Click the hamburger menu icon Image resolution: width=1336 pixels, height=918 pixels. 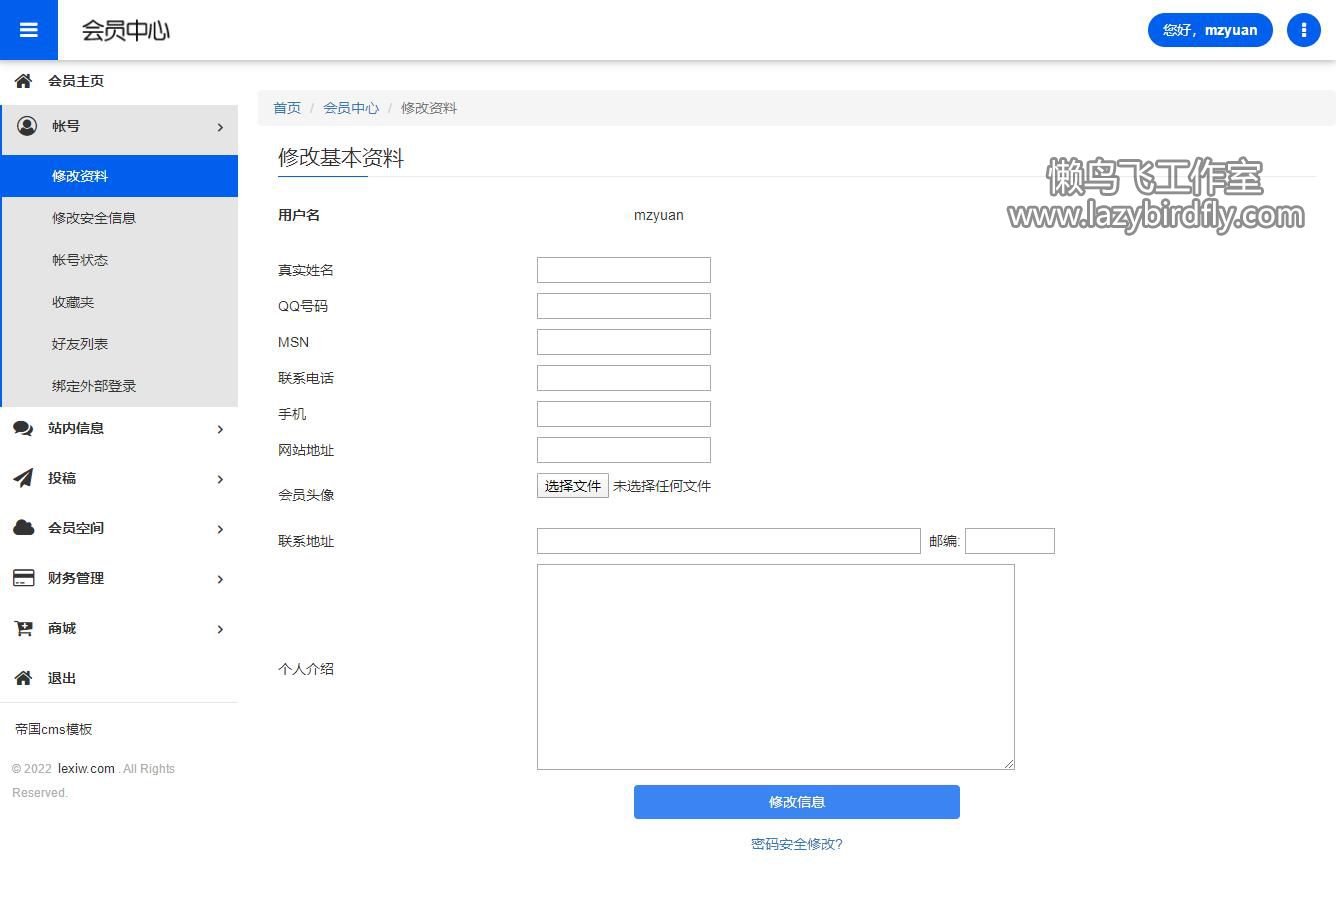[x=29, y=30]
